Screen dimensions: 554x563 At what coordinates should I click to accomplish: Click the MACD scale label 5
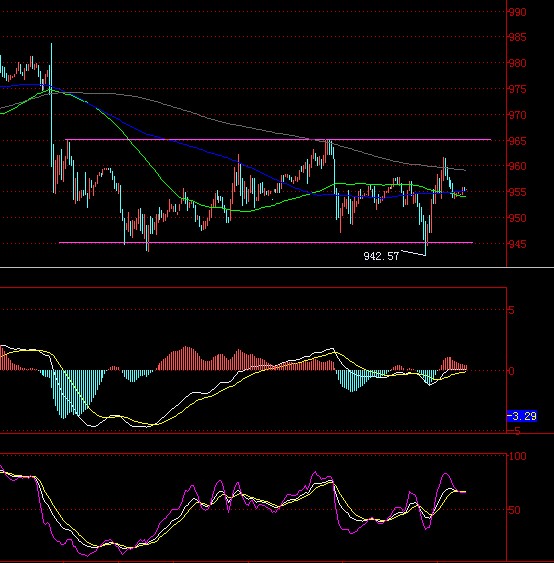coord(512,310)
